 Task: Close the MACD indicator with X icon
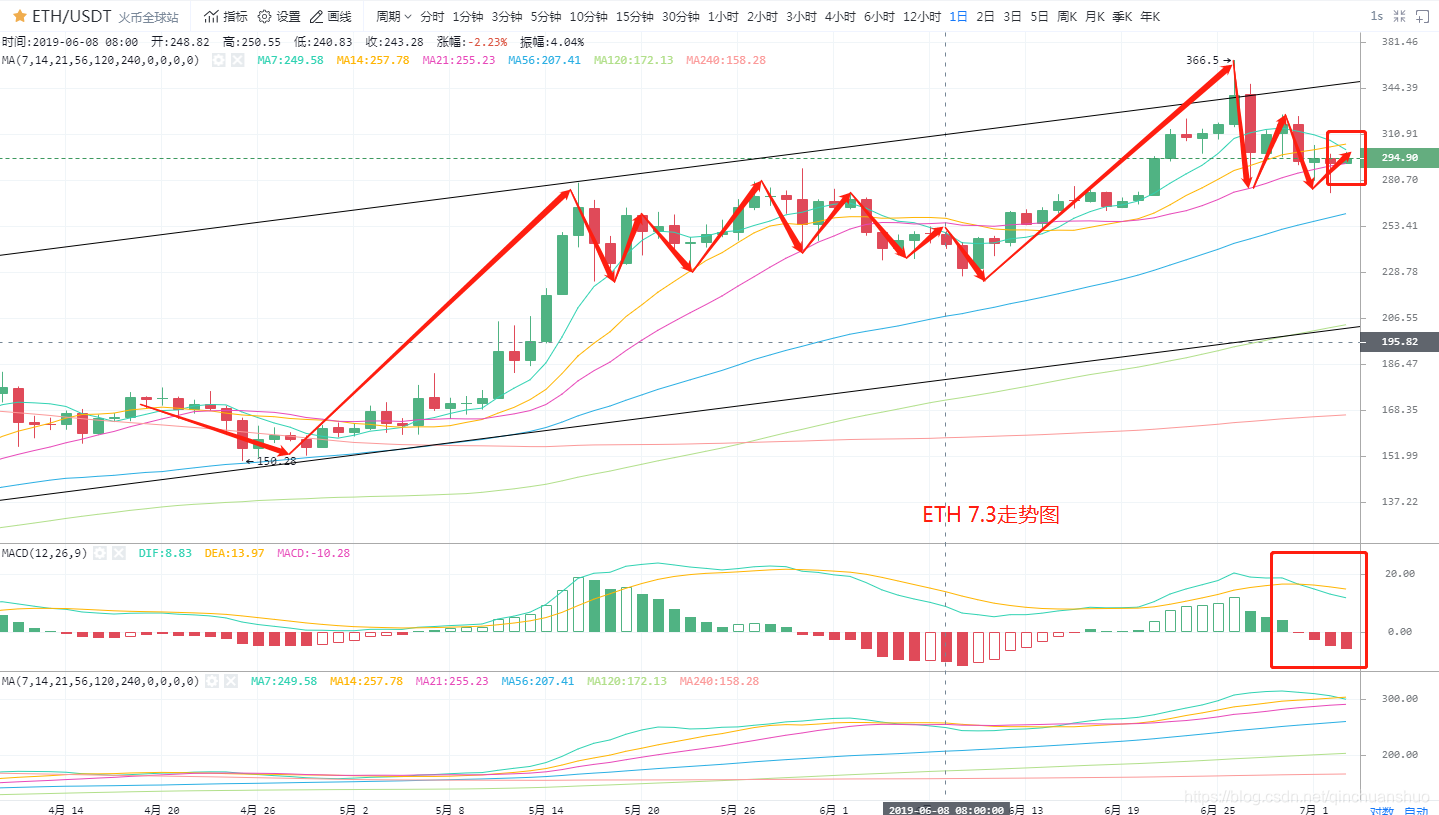pyautogui.click(x=118, y=552)
